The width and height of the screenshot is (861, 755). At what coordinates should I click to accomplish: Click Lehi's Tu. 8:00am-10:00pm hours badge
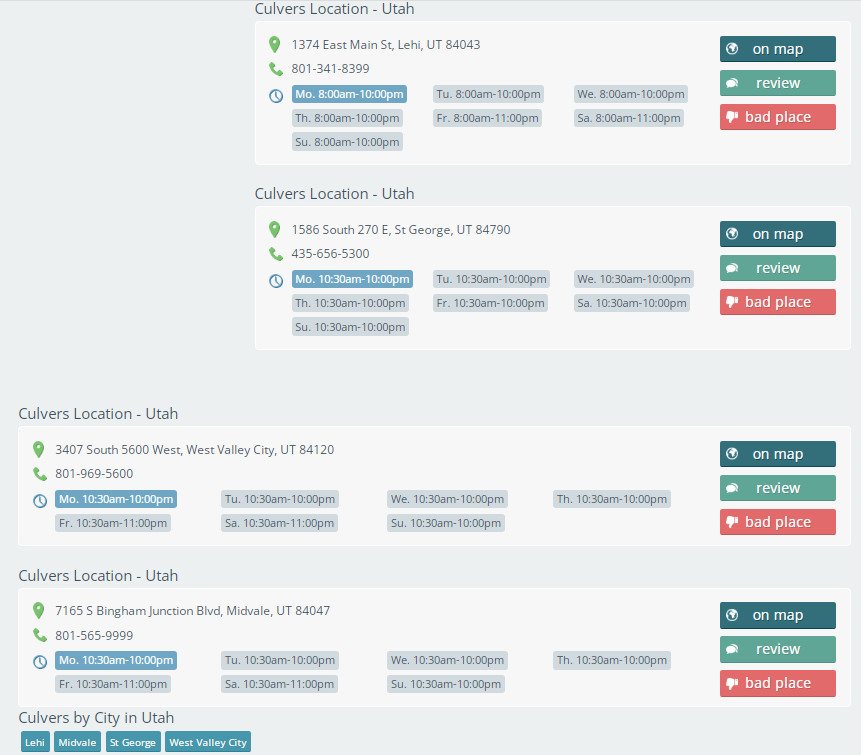click(x=488, y=94)
